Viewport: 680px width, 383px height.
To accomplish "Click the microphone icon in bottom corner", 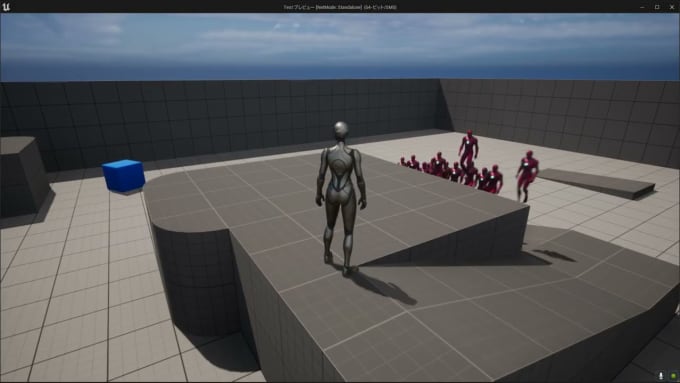I will [x=661, y=376].
